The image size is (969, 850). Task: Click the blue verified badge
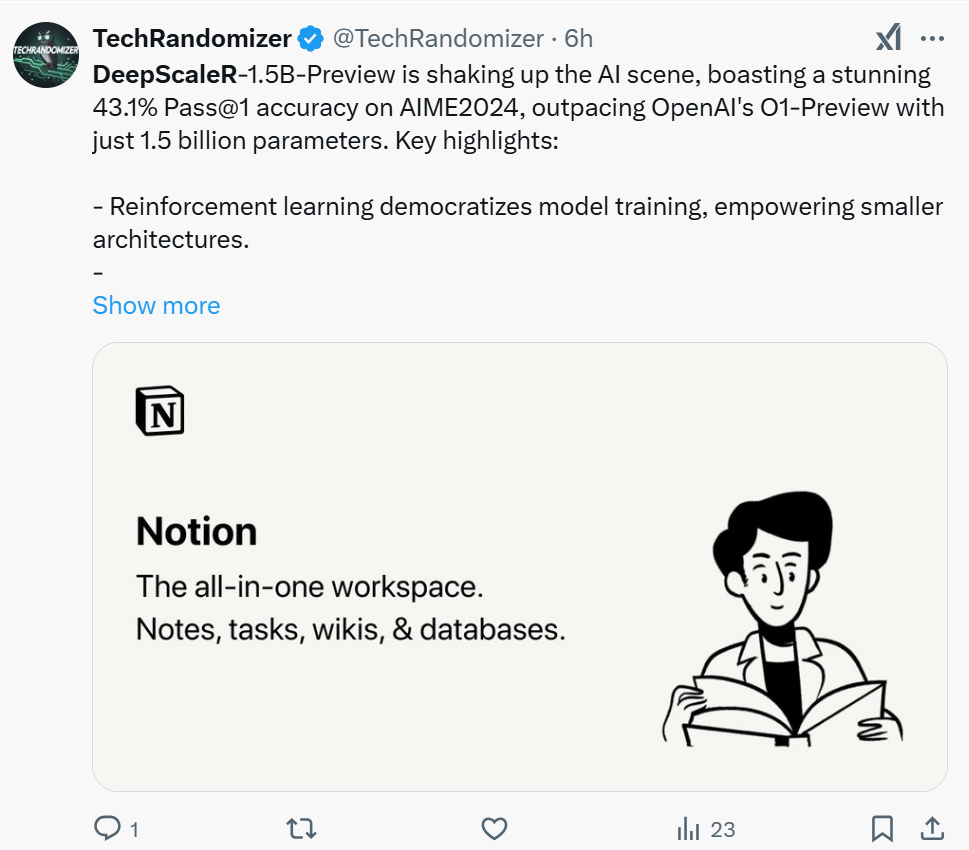pos(310,39)
